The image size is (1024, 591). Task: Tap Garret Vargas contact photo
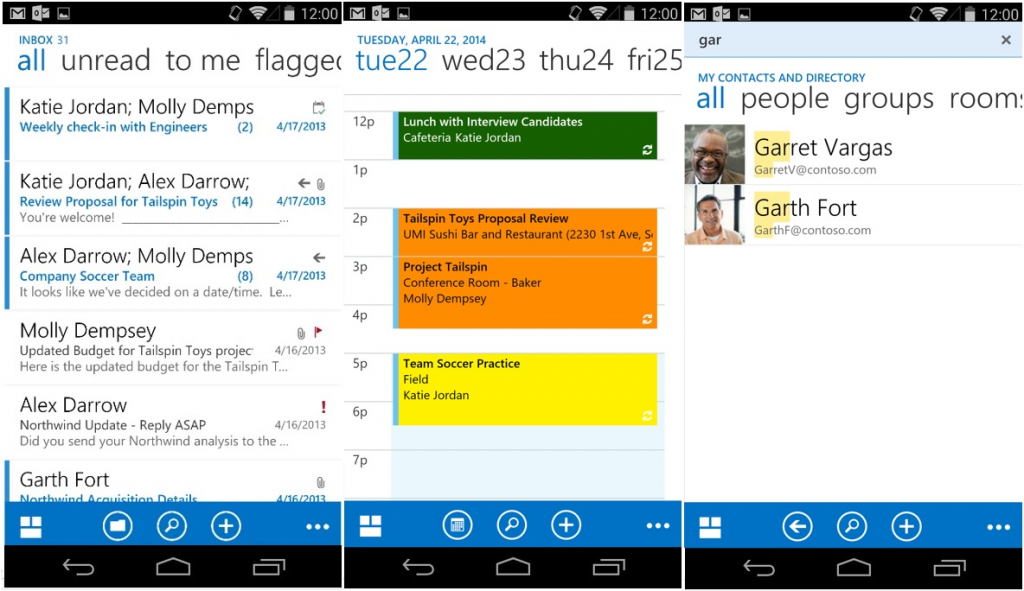[x=714, y=154]
